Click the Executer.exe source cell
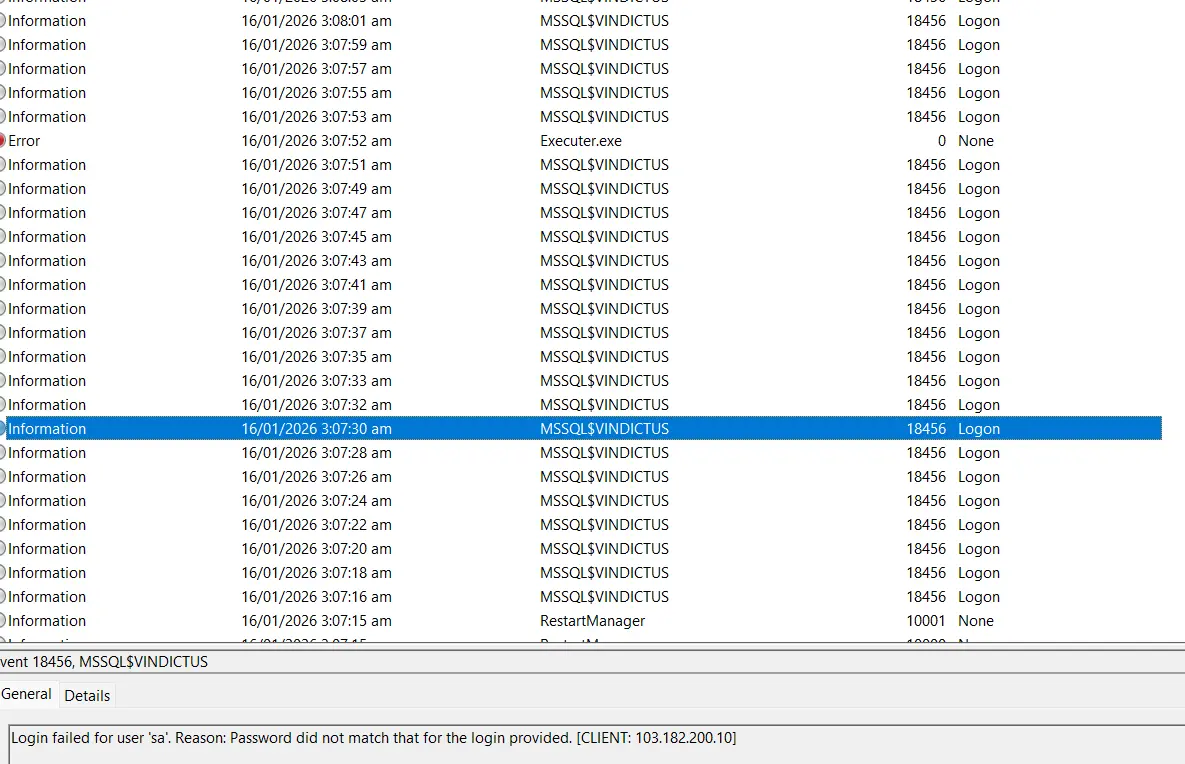The height and width of the screenshot is (764, 1185). [580, 141]
